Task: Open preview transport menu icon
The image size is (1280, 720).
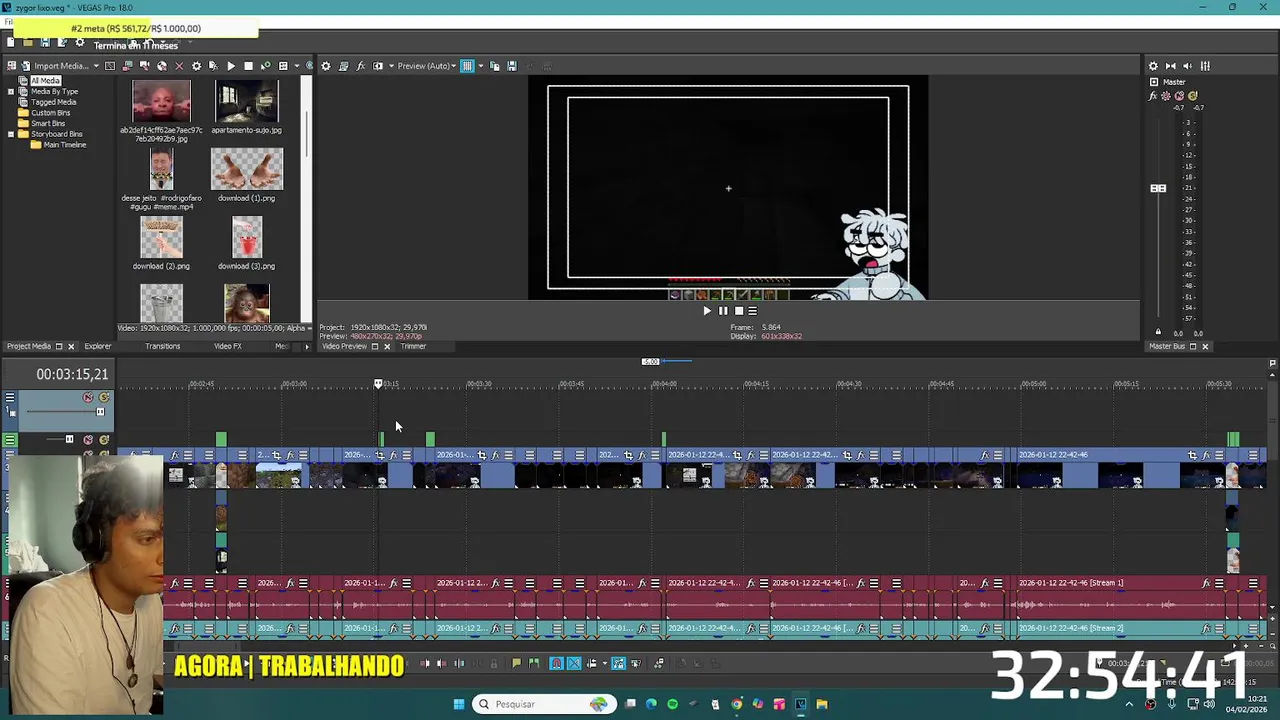Action: tap(753, 311)
